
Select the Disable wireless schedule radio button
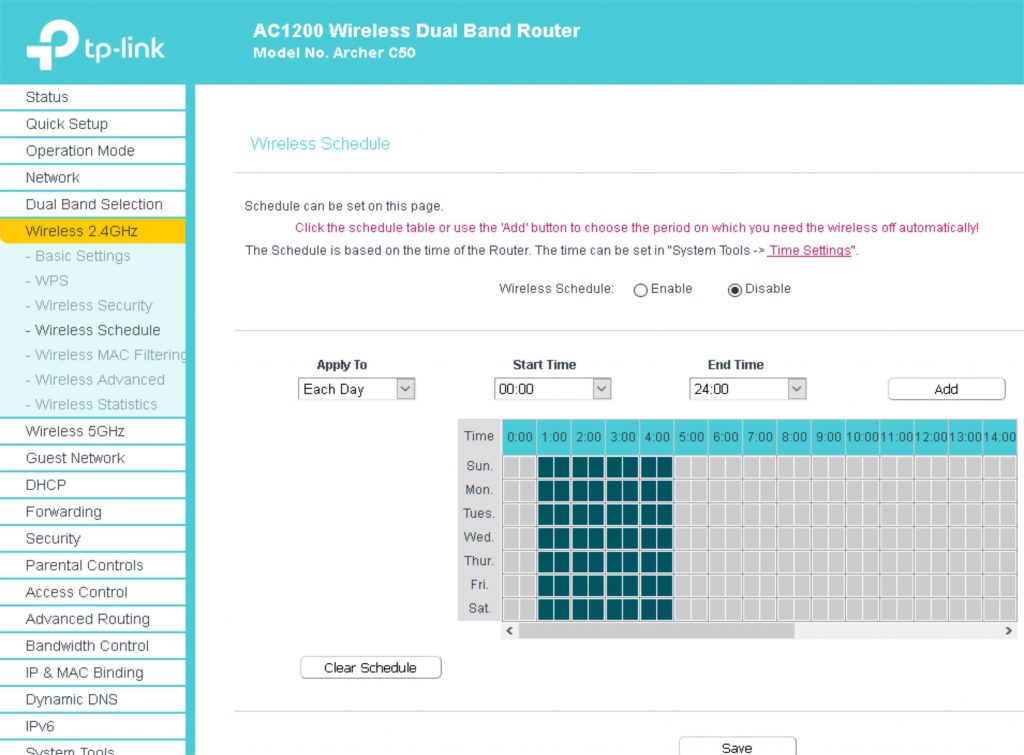coord(735,290)
